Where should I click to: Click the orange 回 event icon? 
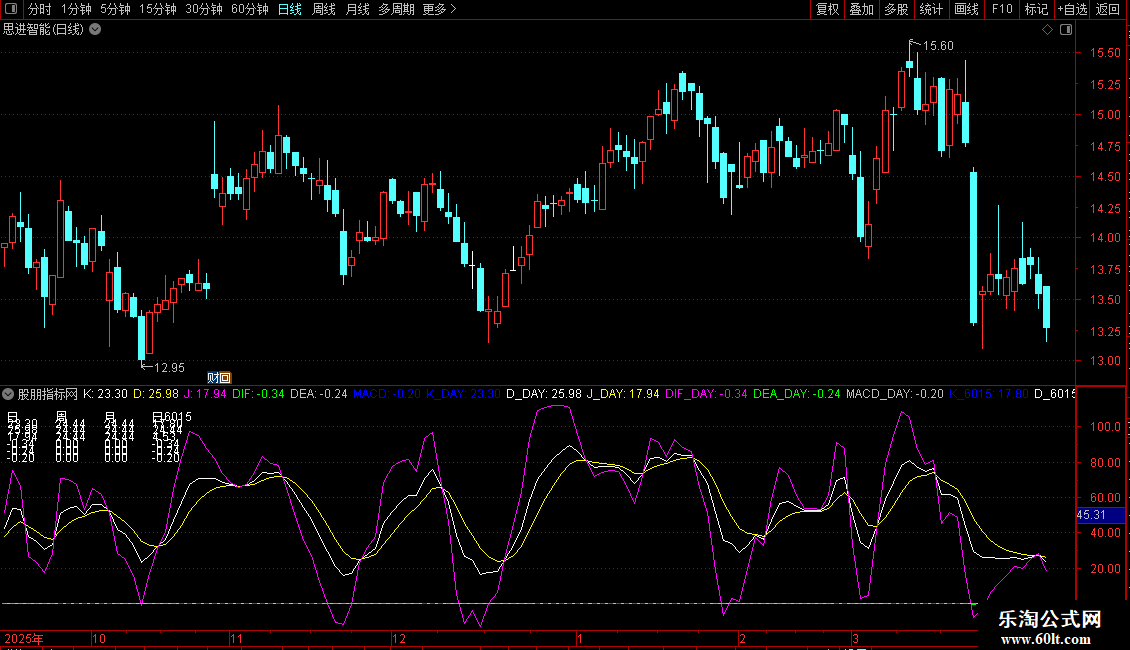(225, 378)
